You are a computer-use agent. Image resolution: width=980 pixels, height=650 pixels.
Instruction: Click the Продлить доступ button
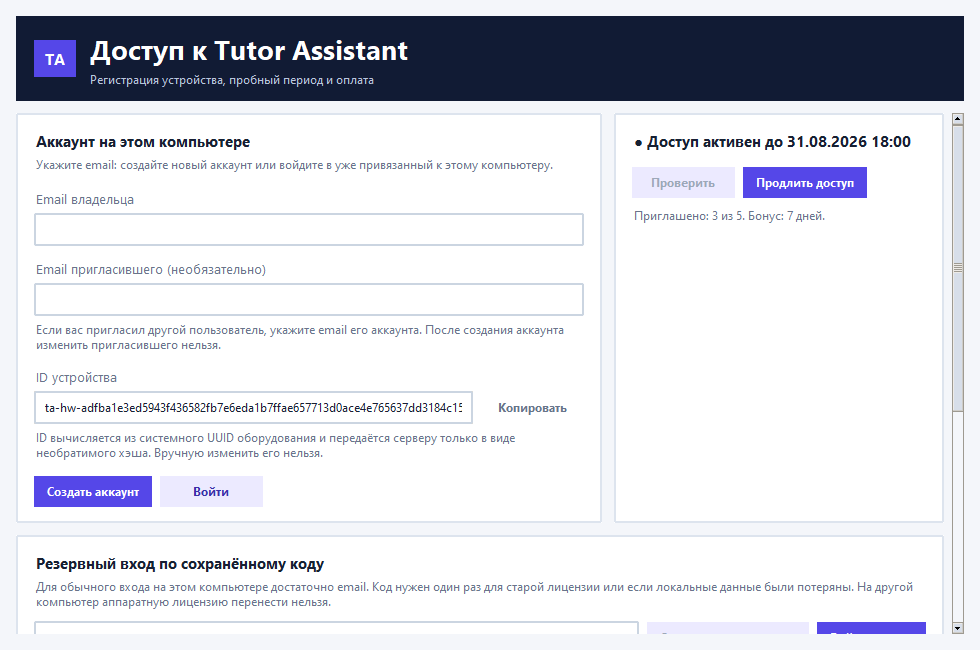(x=805, y=183)
